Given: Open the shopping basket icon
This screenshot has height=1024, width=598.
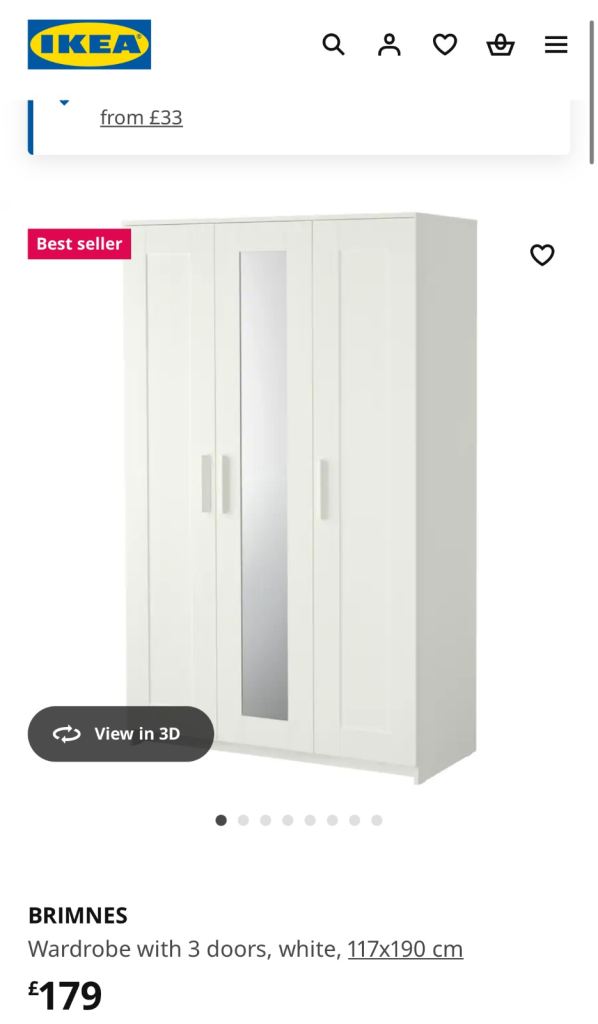Looking at the screenshot, I should [x=500, y=44].
